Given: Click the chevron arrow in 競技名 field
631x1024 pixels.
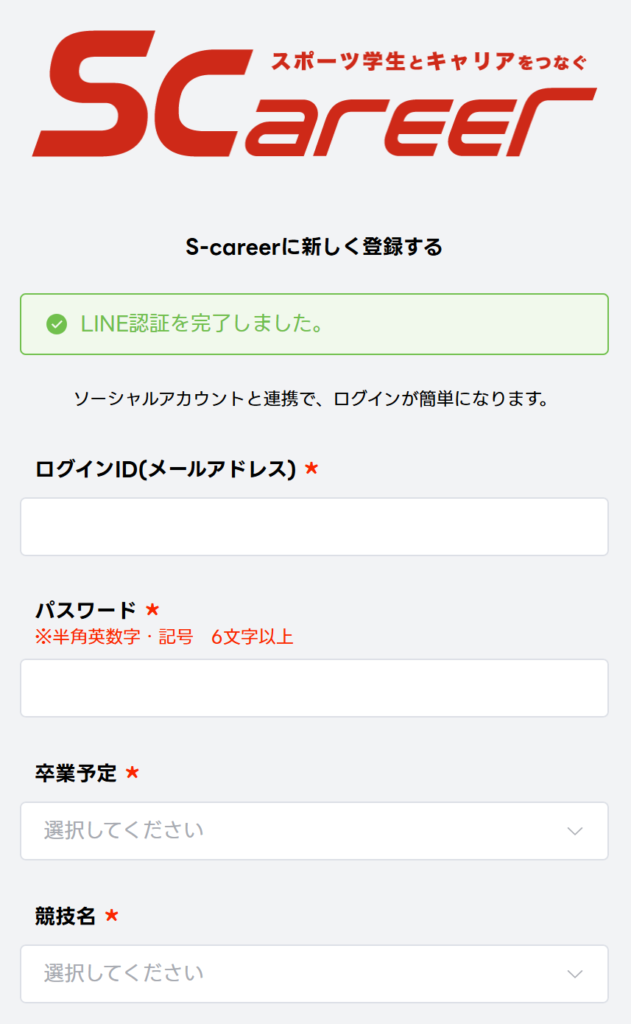Looking at the screenshot, I should (575, 974).
